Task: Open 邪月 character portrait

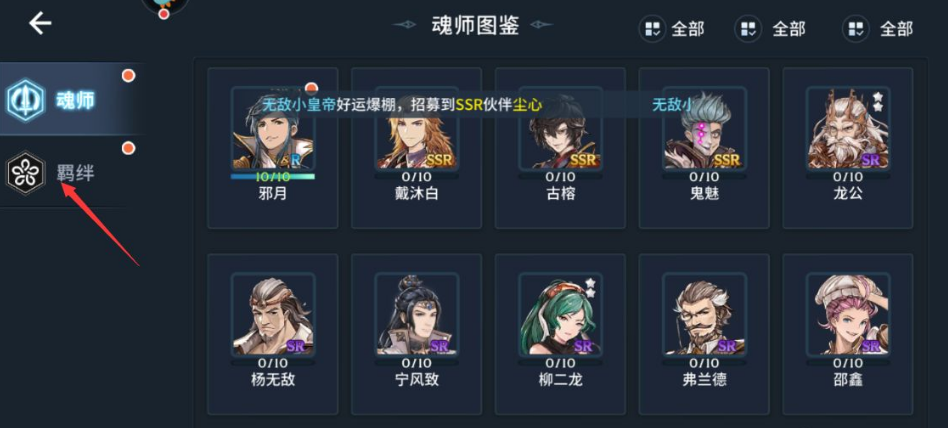Action: click(x=273, y=129)
